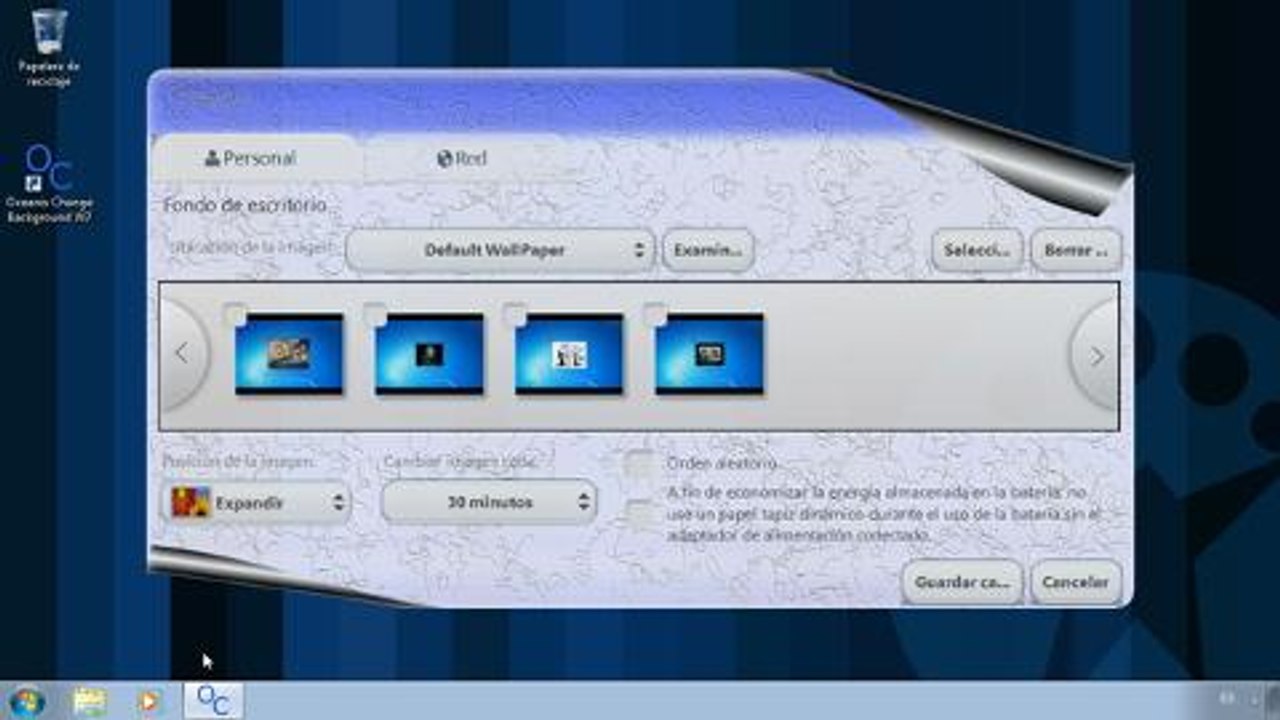Launch Windows Media Player from the taskbar

pyautogui.click(x=149, y=701)
